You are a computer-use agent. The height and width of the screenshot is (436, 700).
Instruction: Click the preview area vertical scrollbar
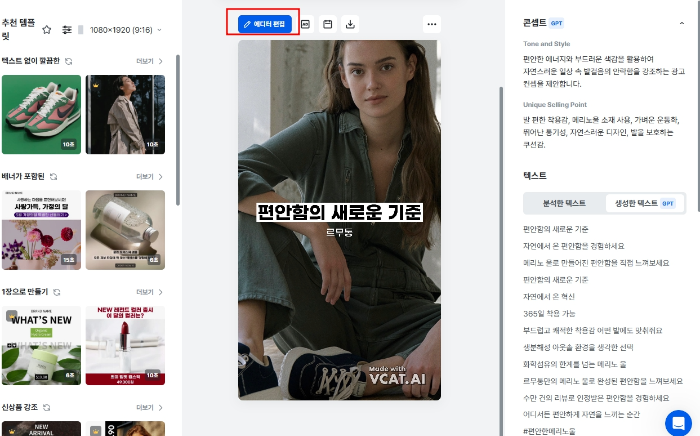pyautogui.click(x=501, y=261)
